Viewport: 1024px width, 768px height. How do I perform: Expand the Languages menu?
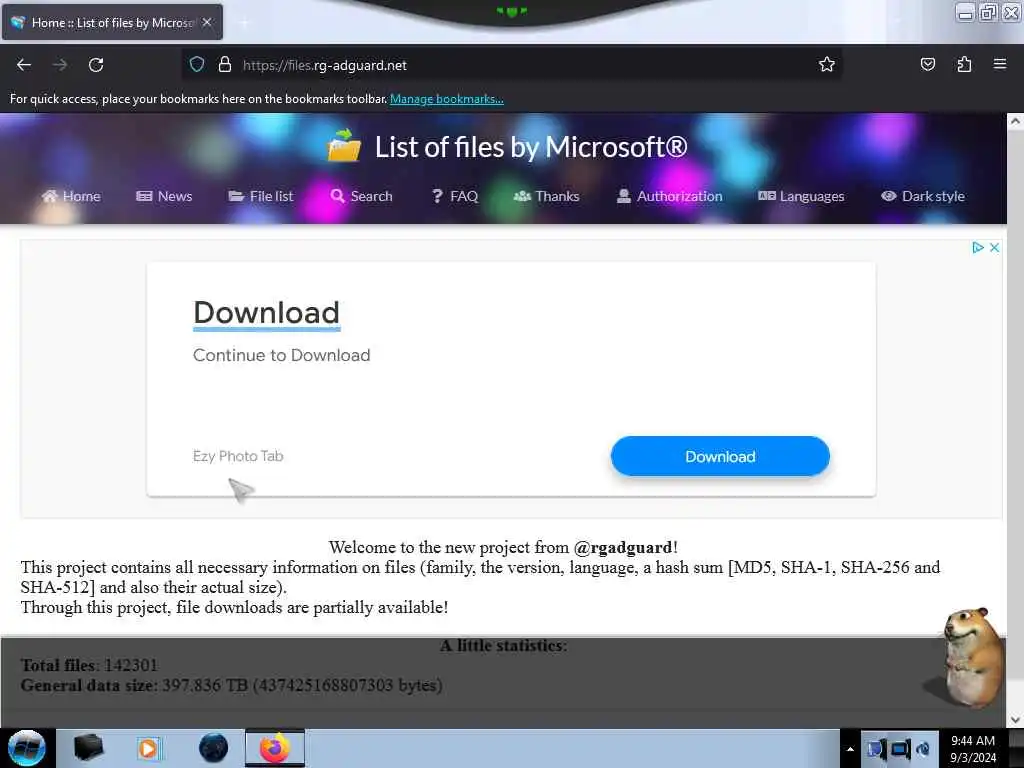click(801, 196)
